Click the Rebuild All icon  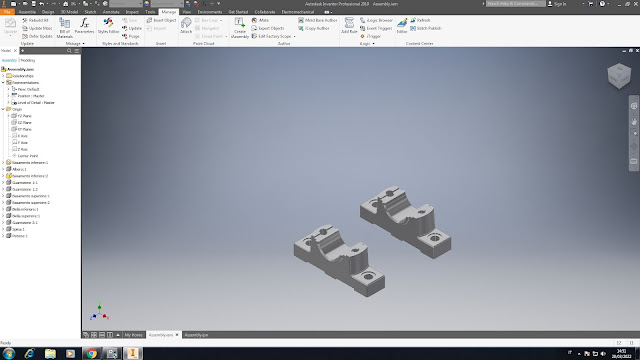coord(25,20)
